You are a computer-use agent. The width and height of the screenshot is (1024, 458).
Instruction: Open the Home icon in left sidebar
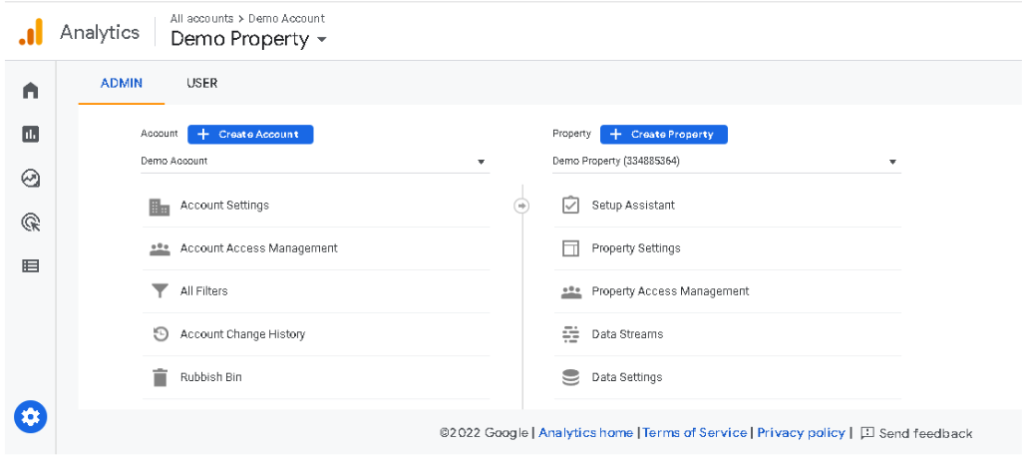(x=30, y=91)
